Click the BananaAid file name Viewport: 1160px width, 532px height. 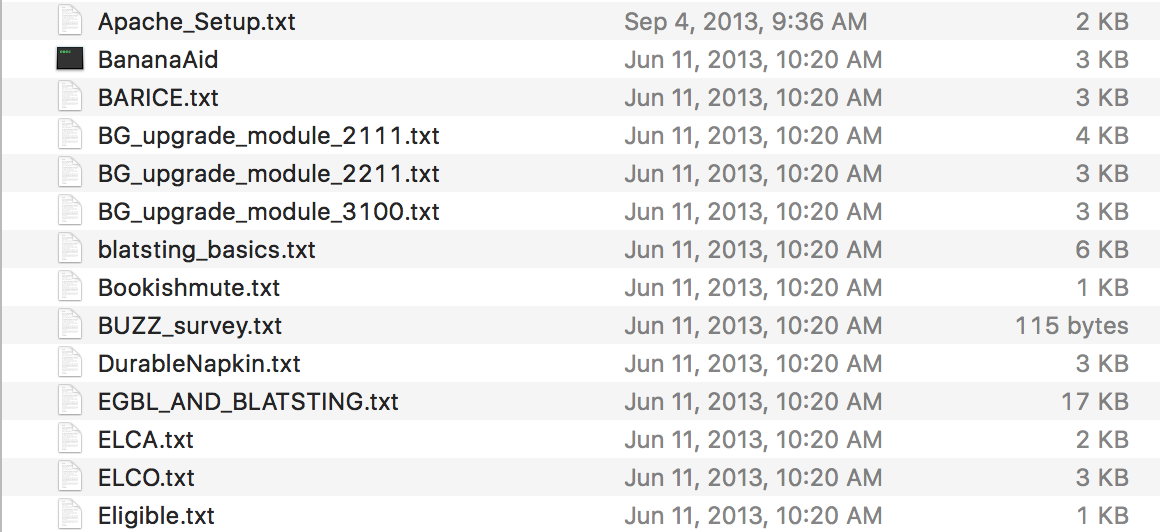coord(158,60)
